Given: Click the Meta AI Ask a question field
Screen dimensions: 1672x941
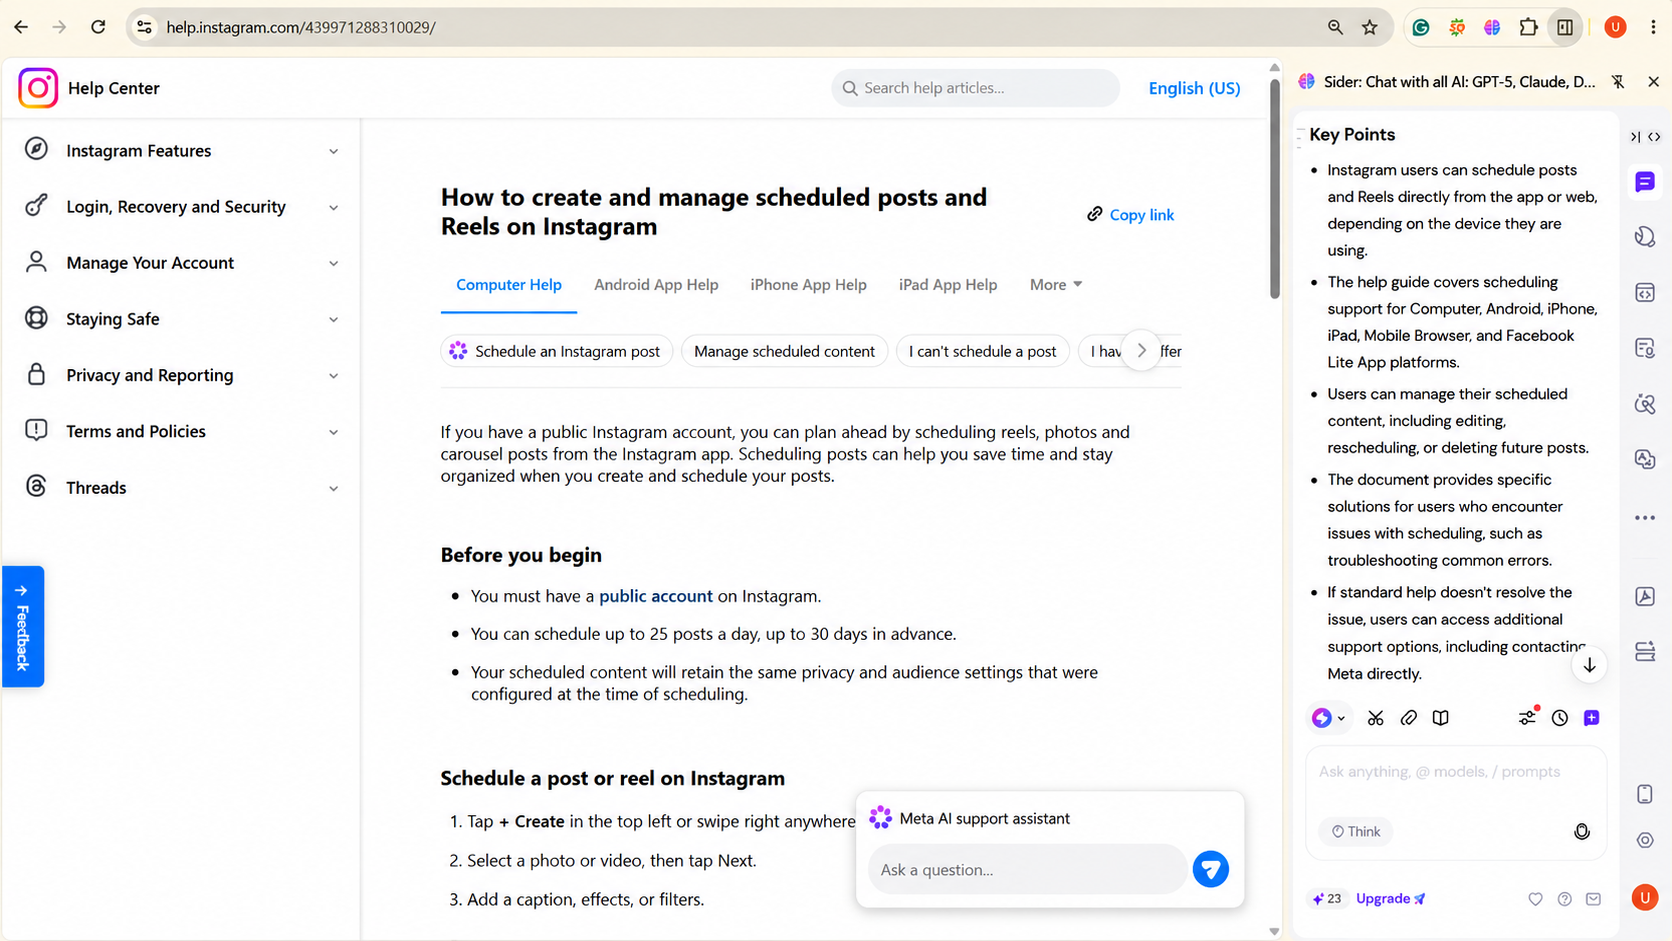Looking at the screenshot, I should click(1027, 869).
